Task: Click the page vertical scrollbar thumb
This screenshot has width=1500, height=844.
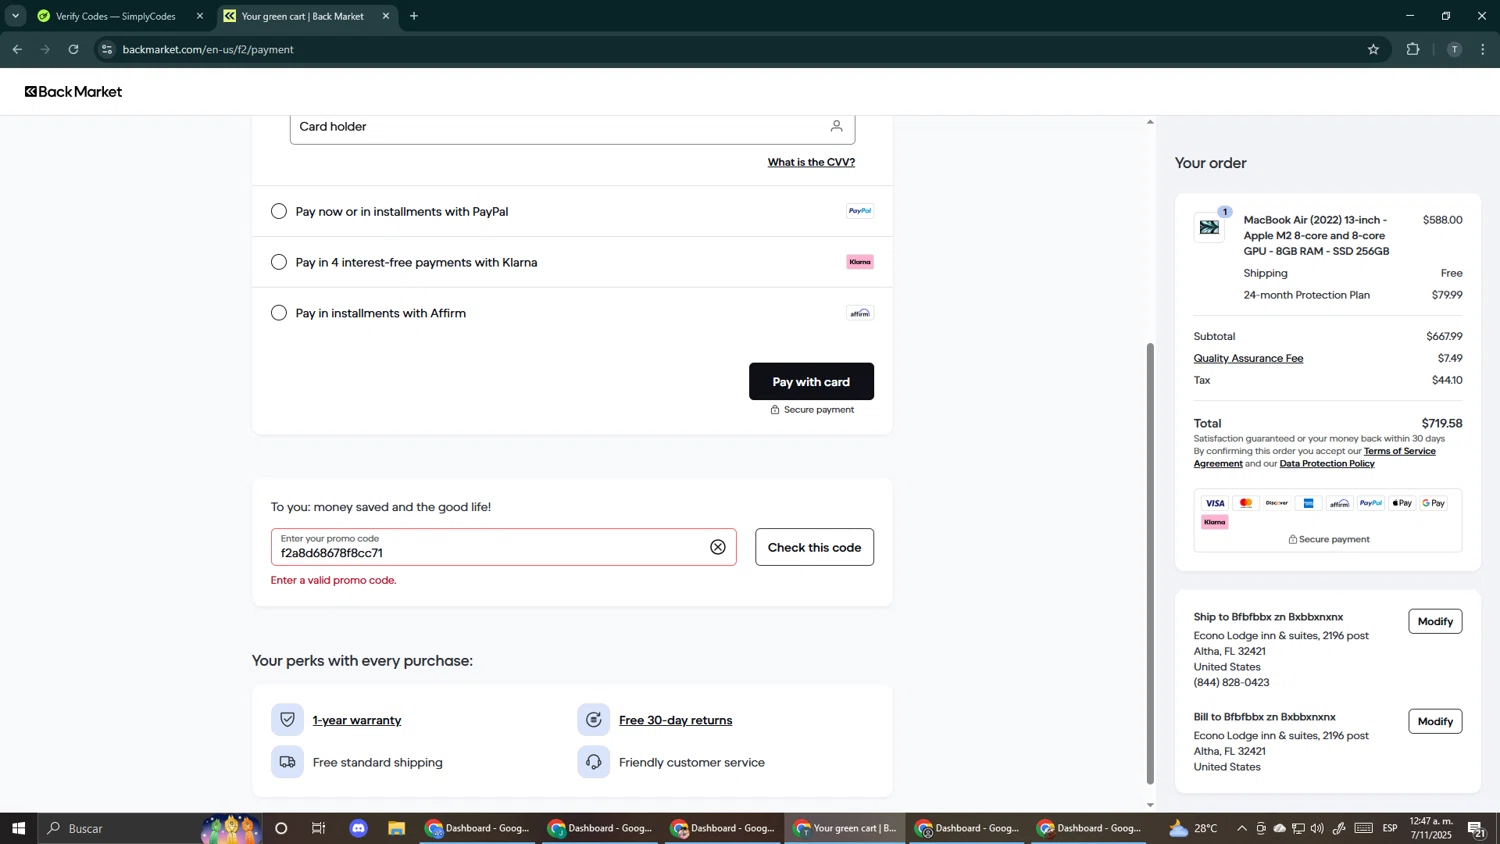Action: click(x=1150, y=563)
